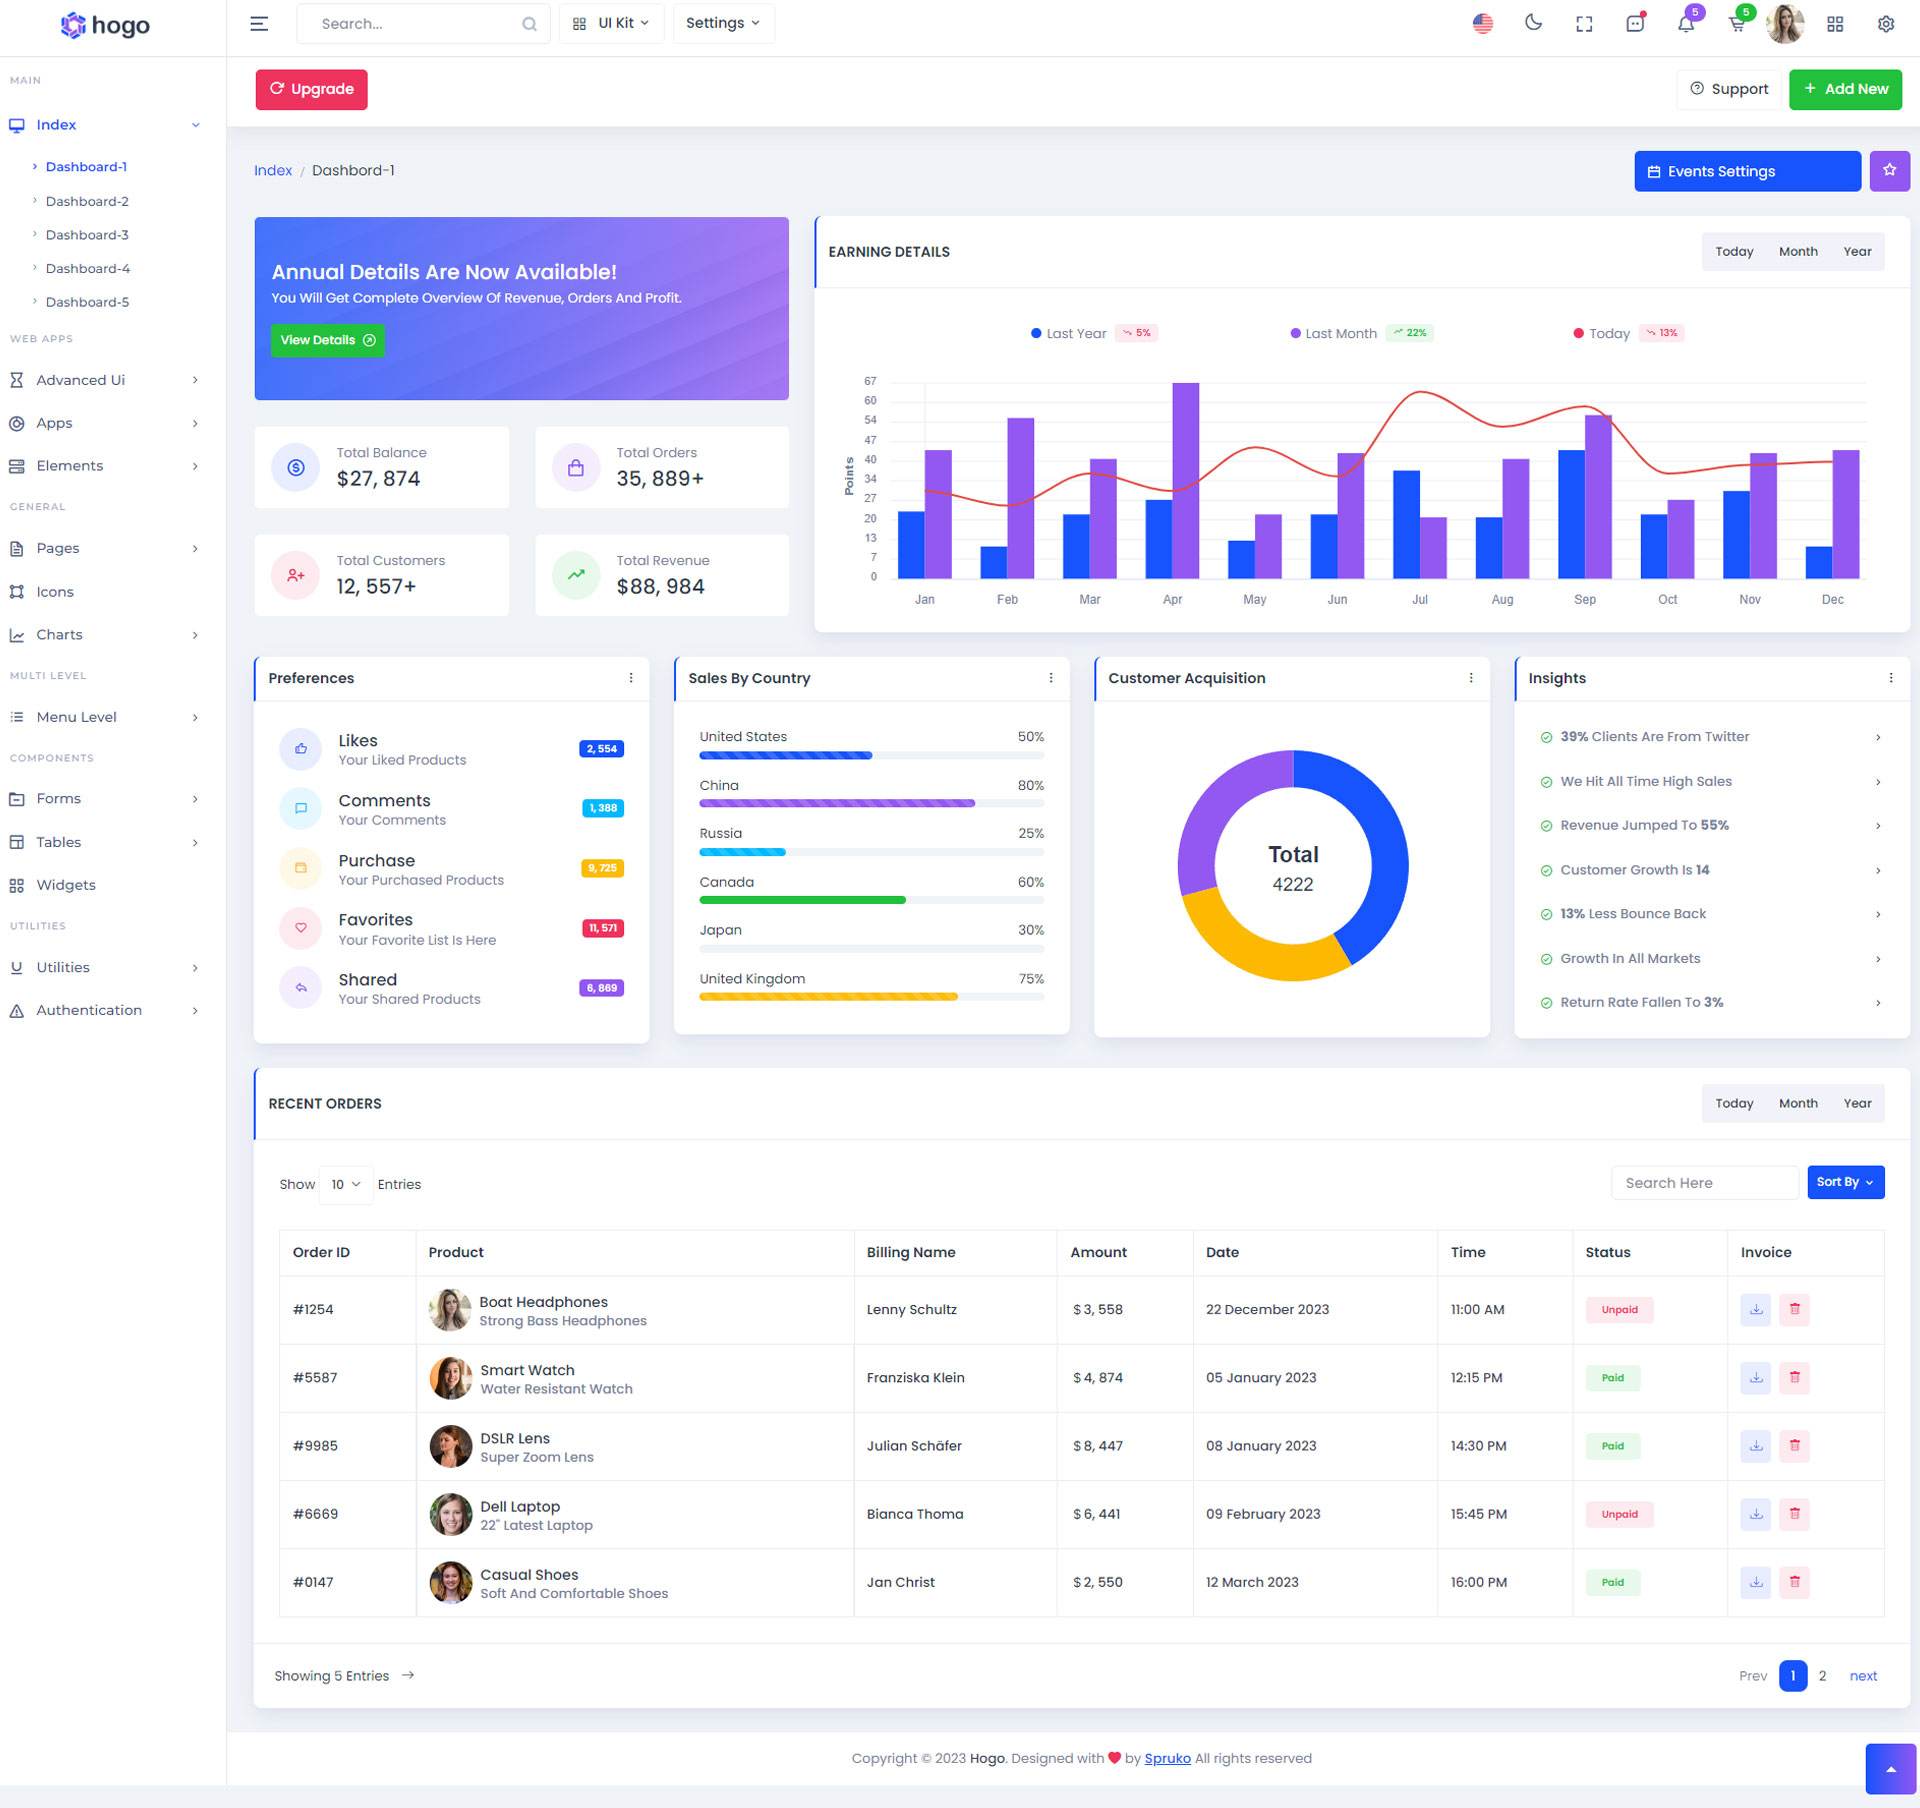Screen dimensions: 1920x1808
Task: Open the Sort By dropdown
Action: [1845, 1182]
